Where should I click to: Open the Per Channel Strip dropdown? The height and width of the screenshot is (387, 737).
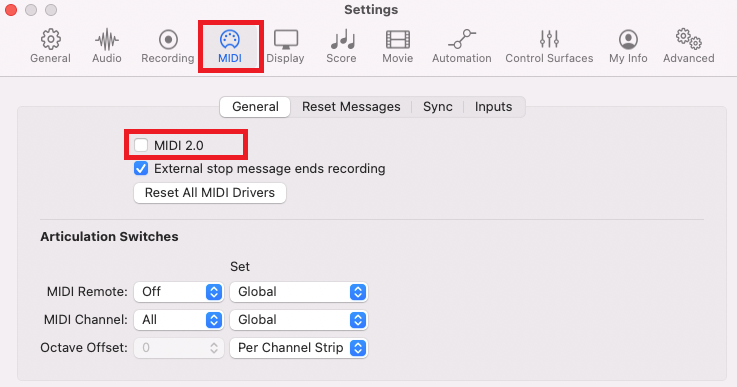[298, 348]
